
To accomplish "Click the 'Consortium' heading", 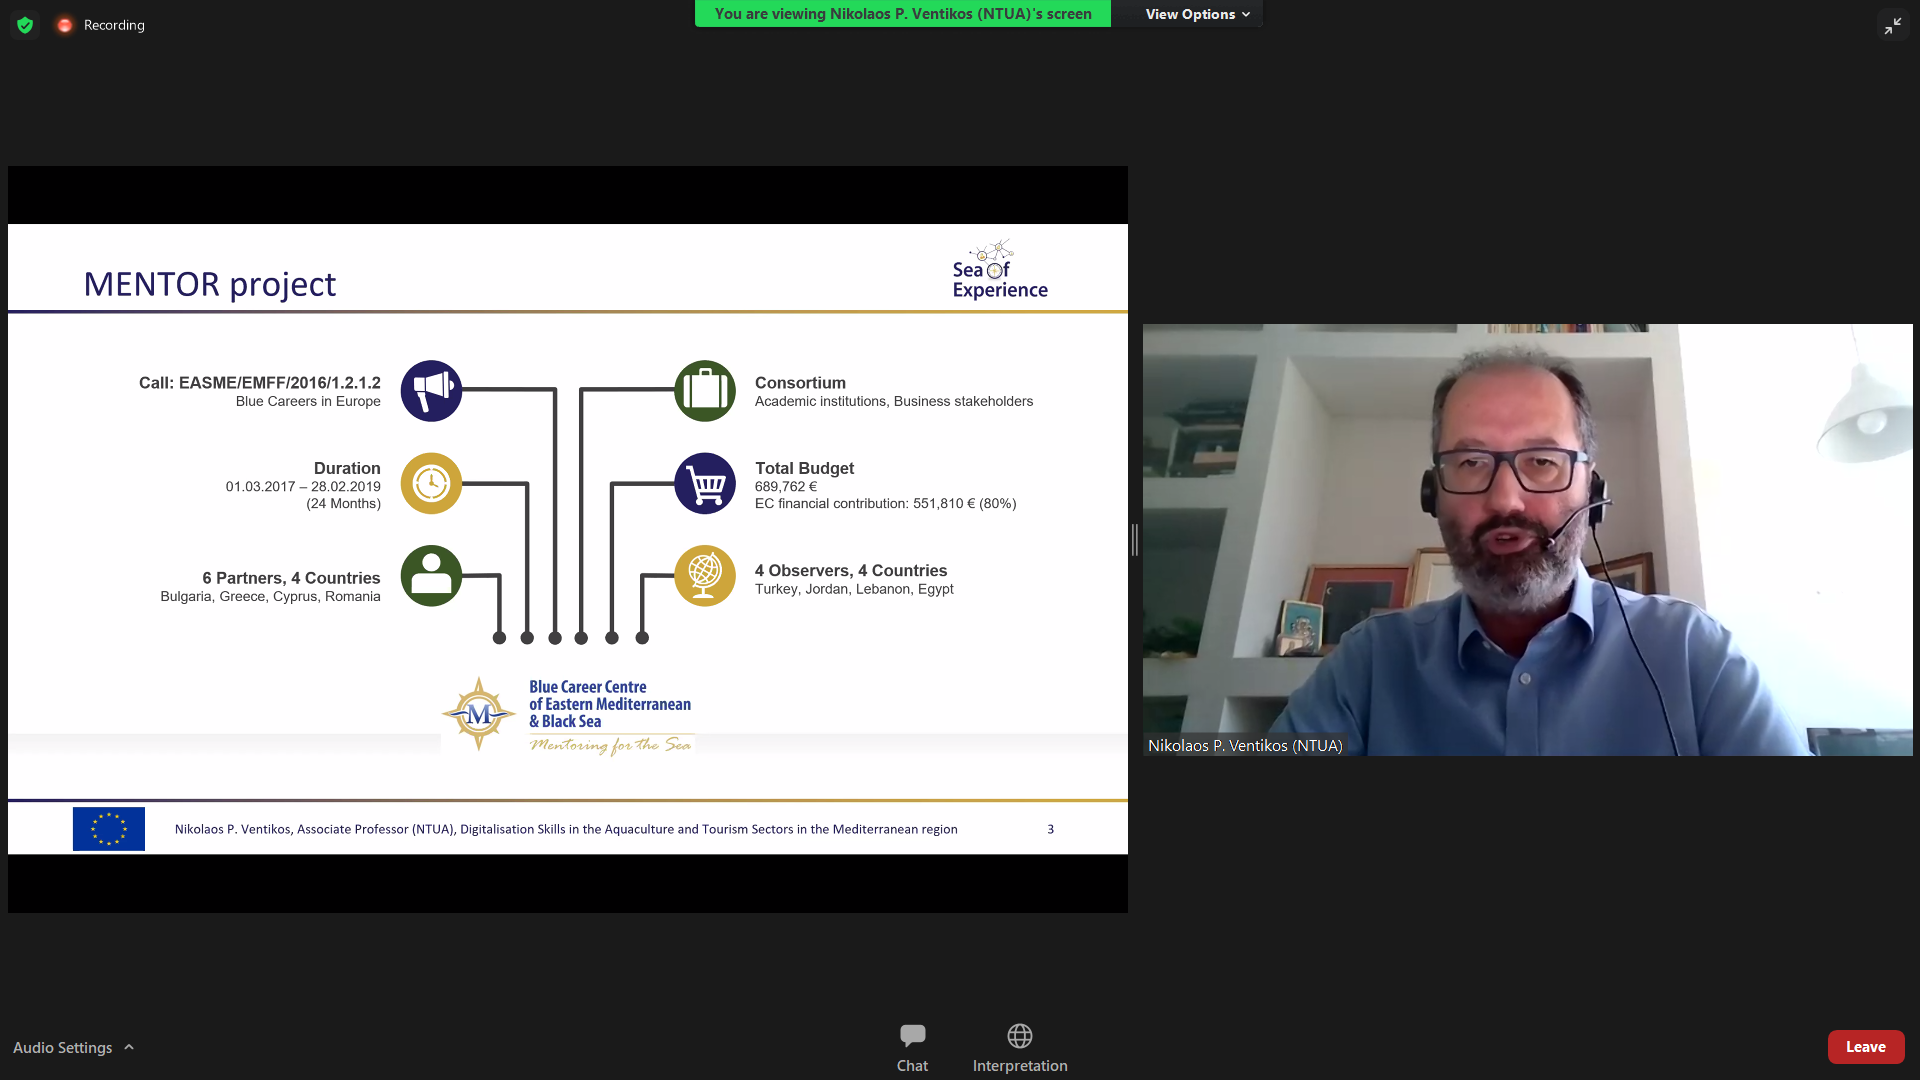I will [x=800, y=383].
